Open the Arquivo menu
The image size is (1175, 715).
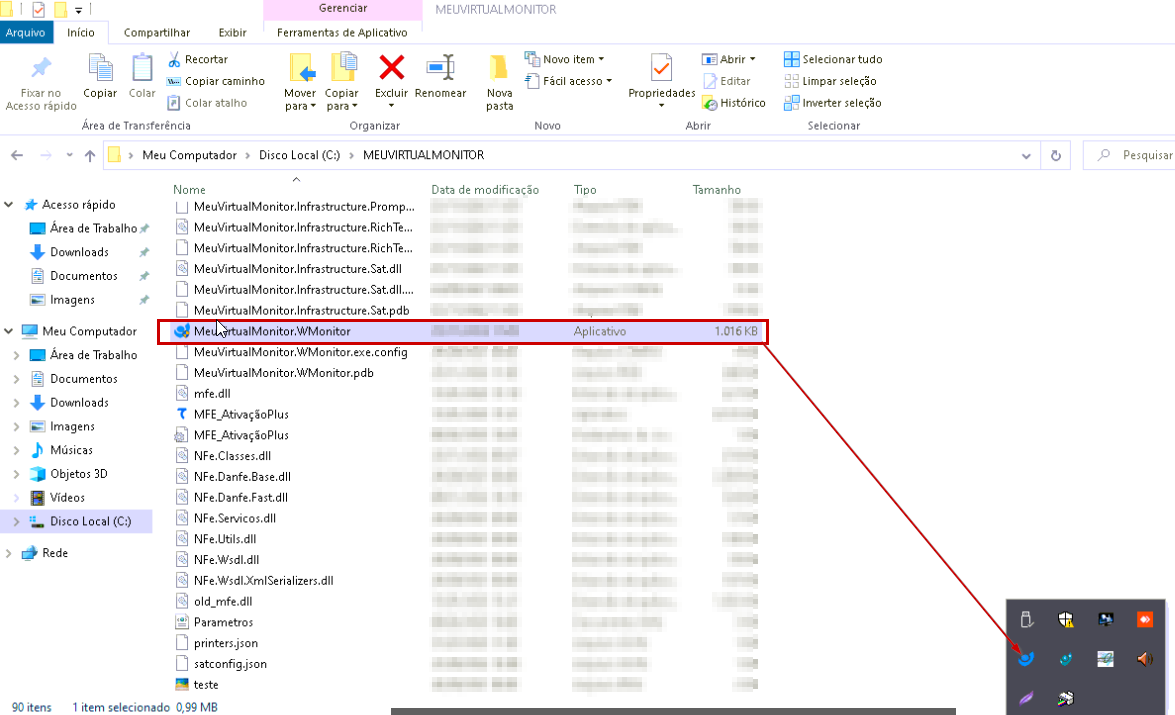click(25, 33)
